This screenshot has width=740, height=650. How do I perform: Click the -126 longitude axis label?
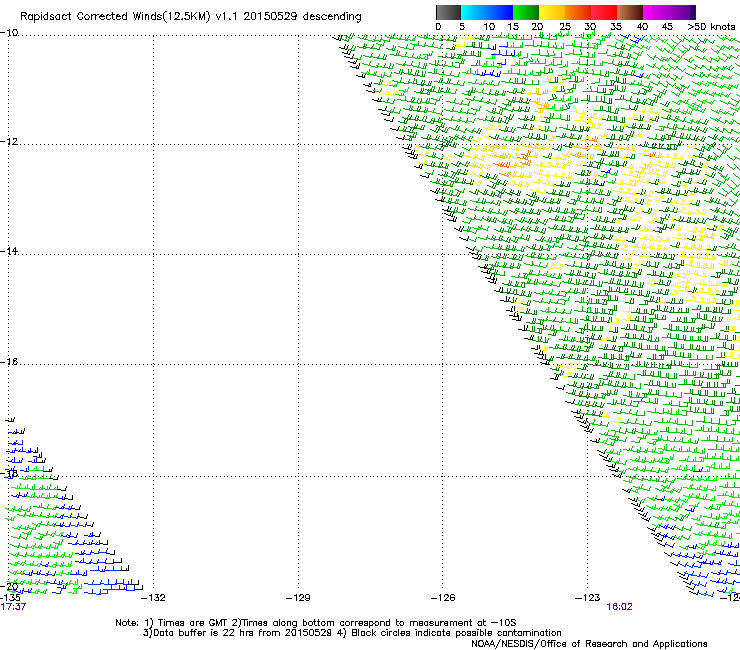[443, 598]
